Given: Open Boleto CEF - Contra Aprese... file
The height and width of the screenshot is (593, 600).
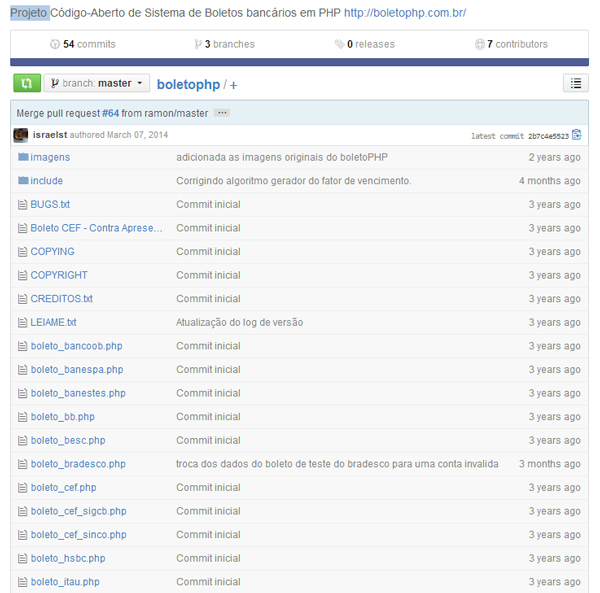Looking at the screenshot, I should [96, 228].
